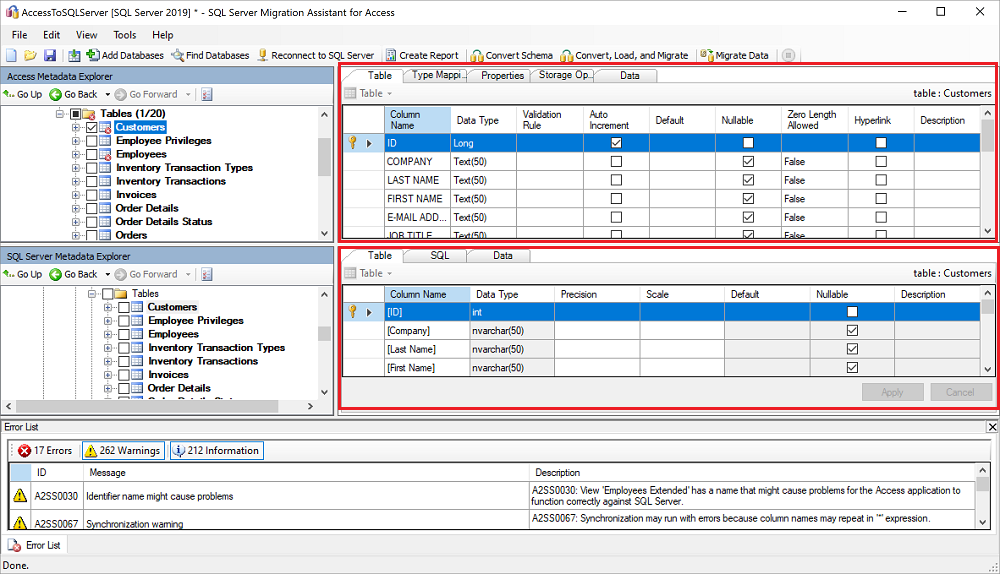
Task: Show the 17 Errors in Error List
Action: [x=44, y=451]
